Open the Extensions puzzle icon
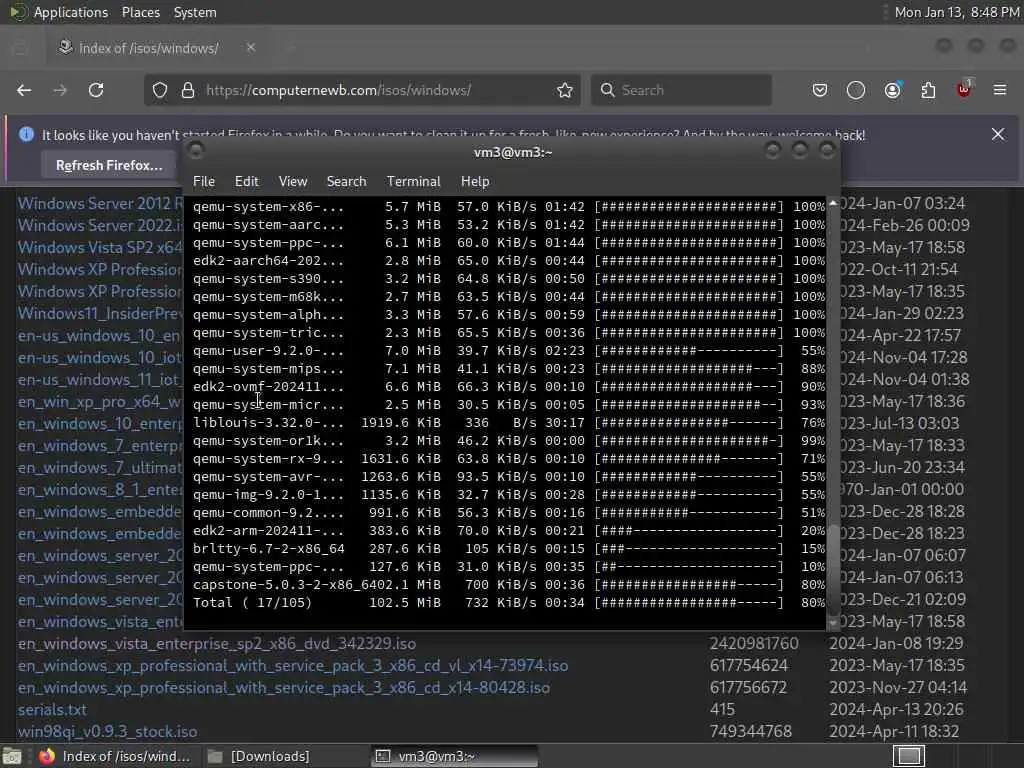 928,90
